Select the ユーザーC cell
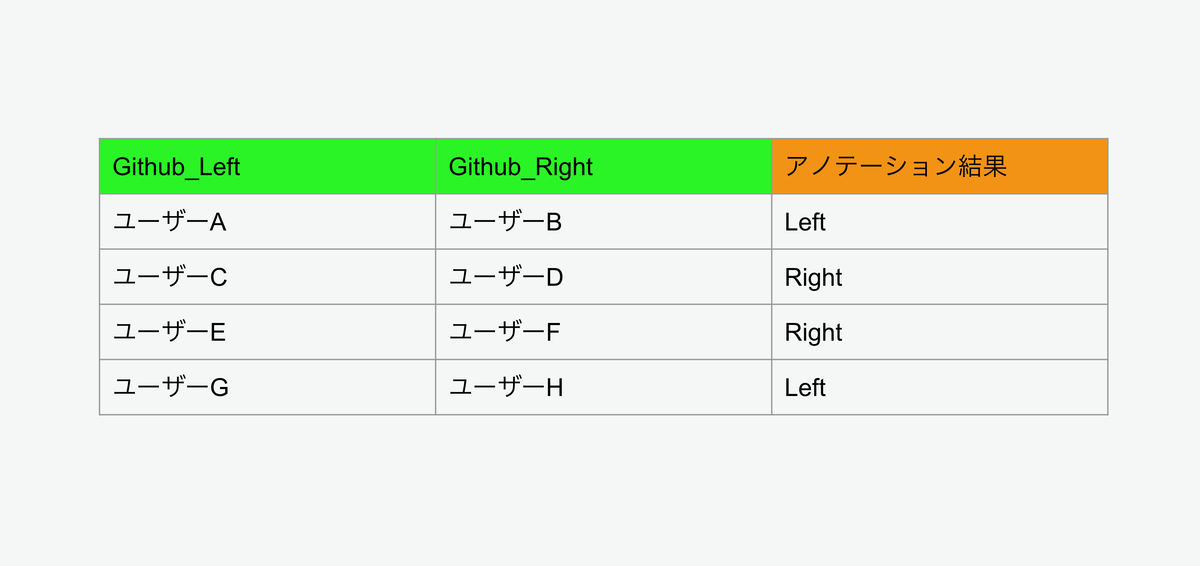The width and height of the screenshot is (1200, 566). (x=267, y=277)
